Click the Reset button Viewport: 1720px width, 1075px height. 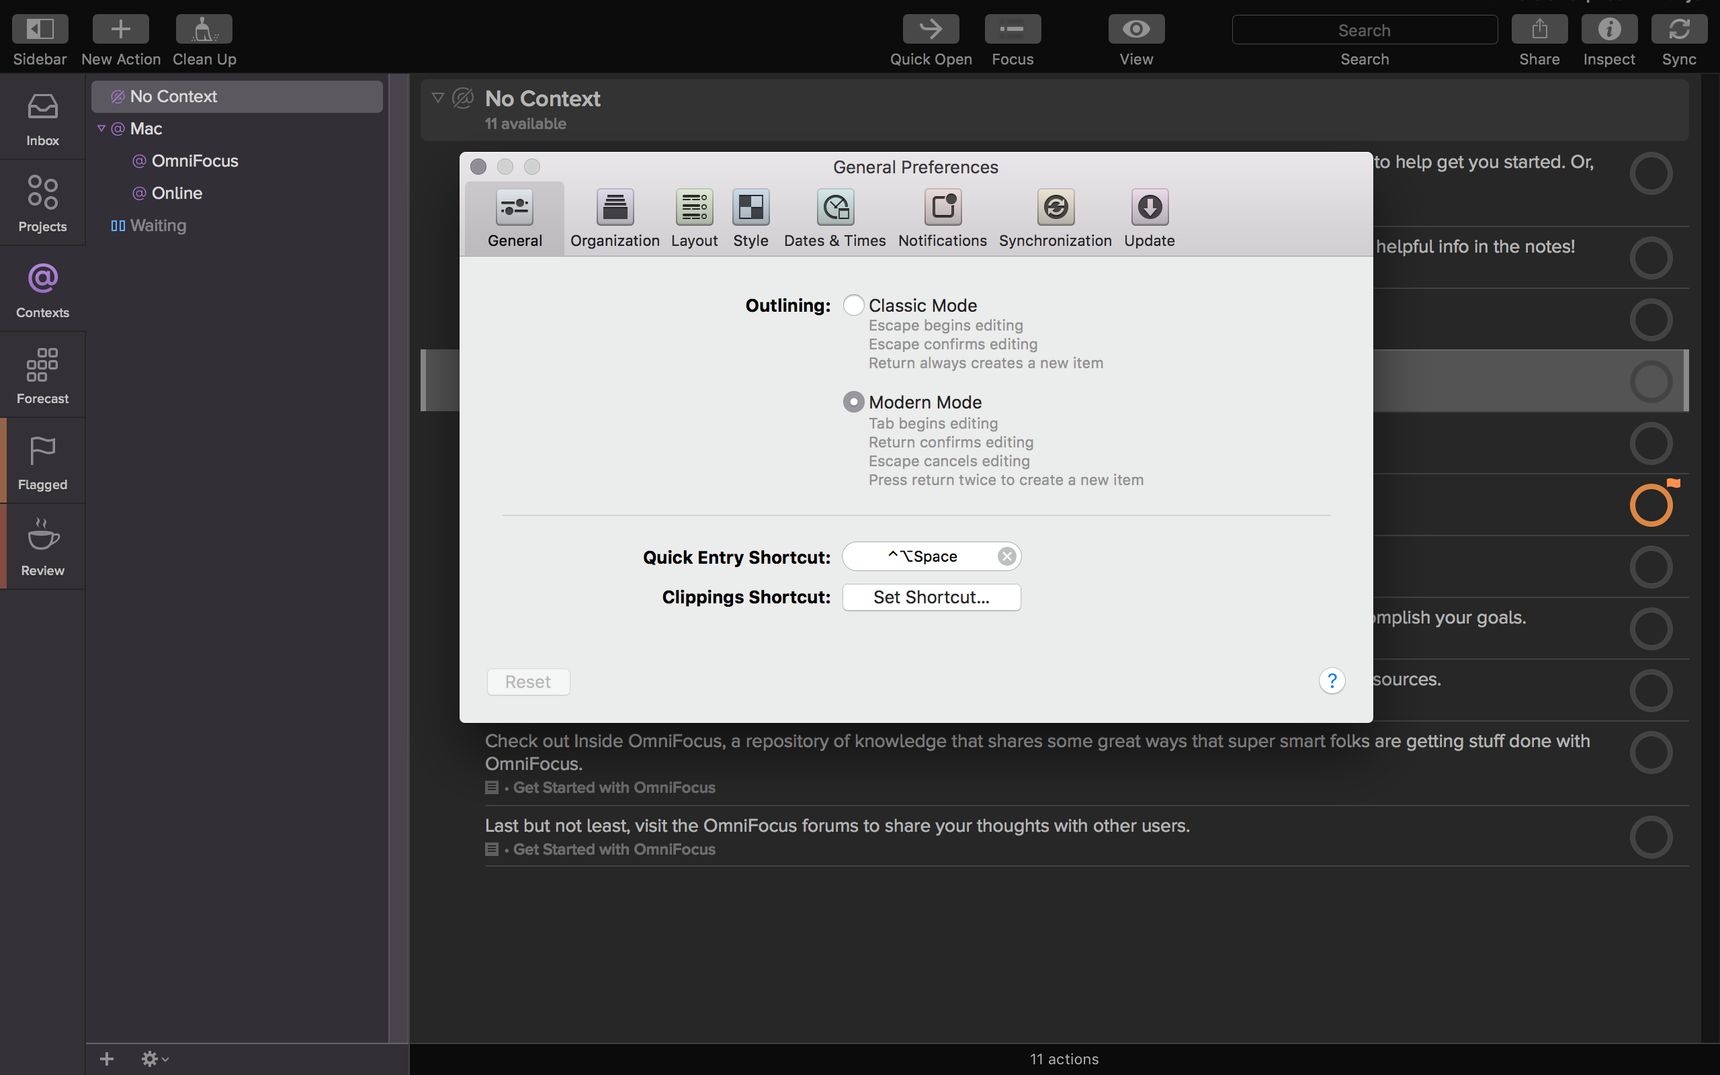tap(528, 682)
